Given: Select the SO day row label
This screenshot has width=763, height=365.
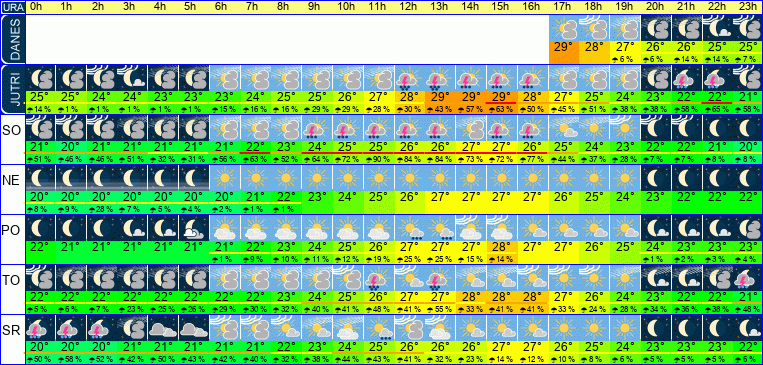Looking at the screenshot, I should (12, 131).
